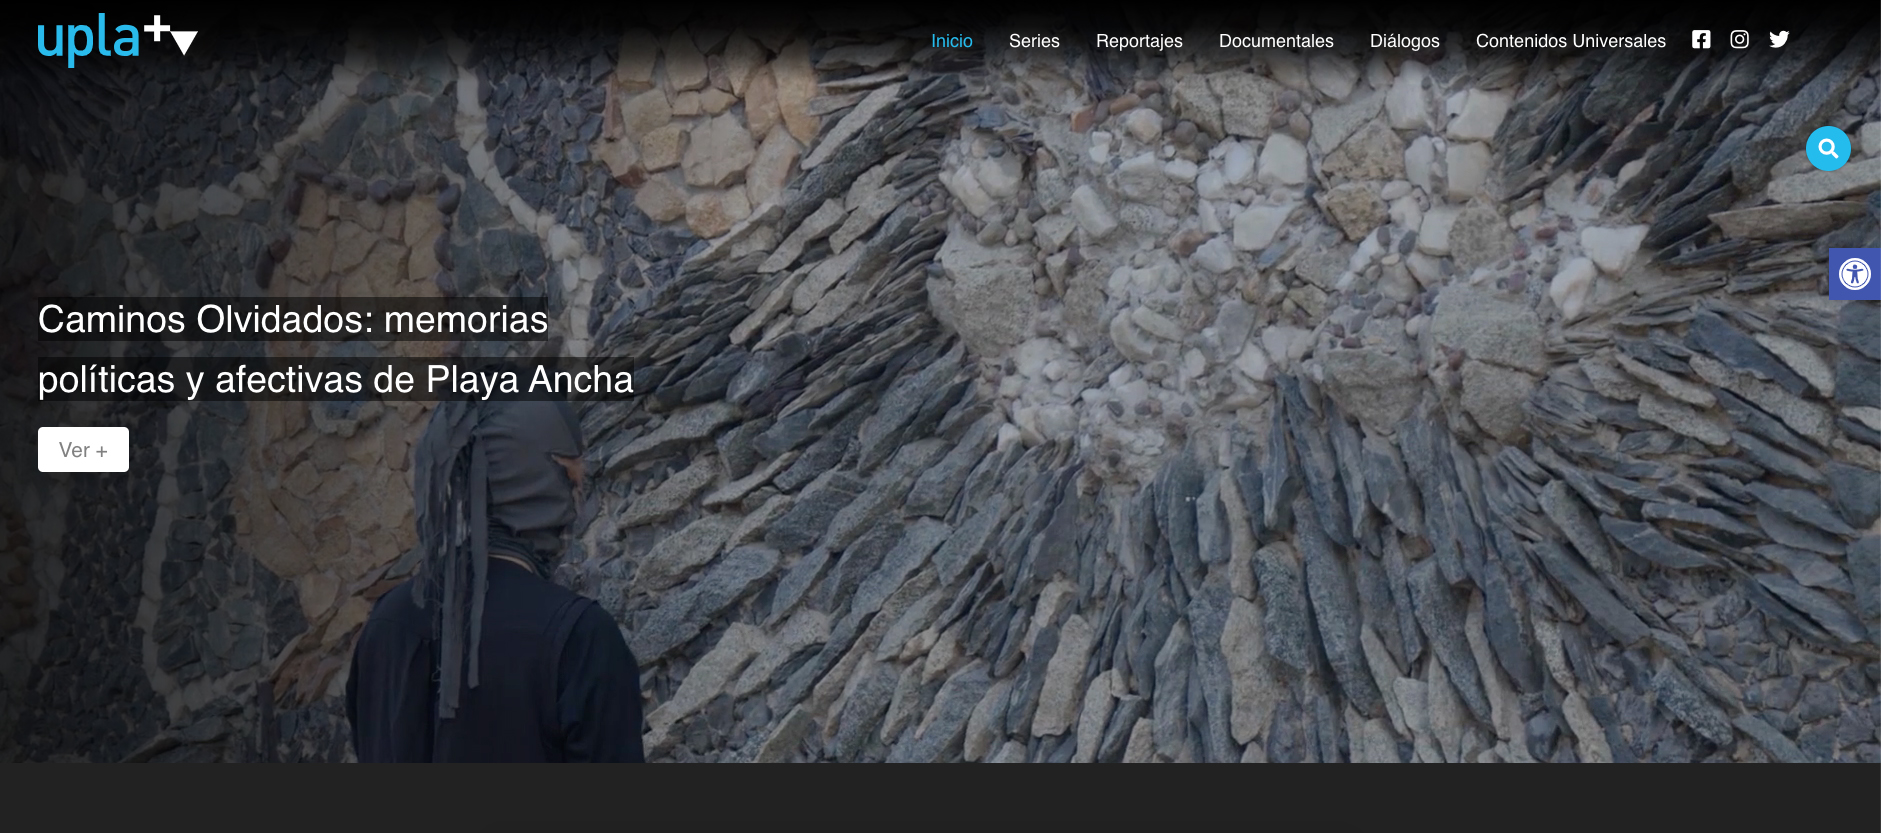Viewport: 1881px width, 833px height.
Task: Open the Twitter bird icon
Action: pos(1779,40)
